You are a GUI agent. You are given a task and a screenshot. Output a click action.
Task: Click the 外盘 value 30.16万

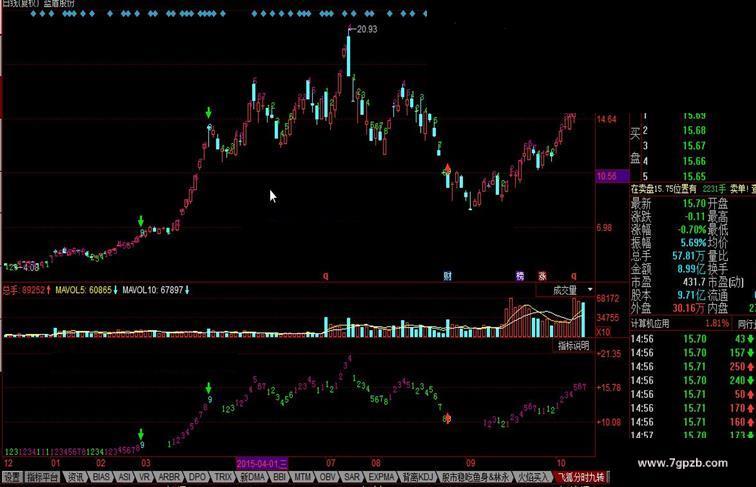coord(689,308)
